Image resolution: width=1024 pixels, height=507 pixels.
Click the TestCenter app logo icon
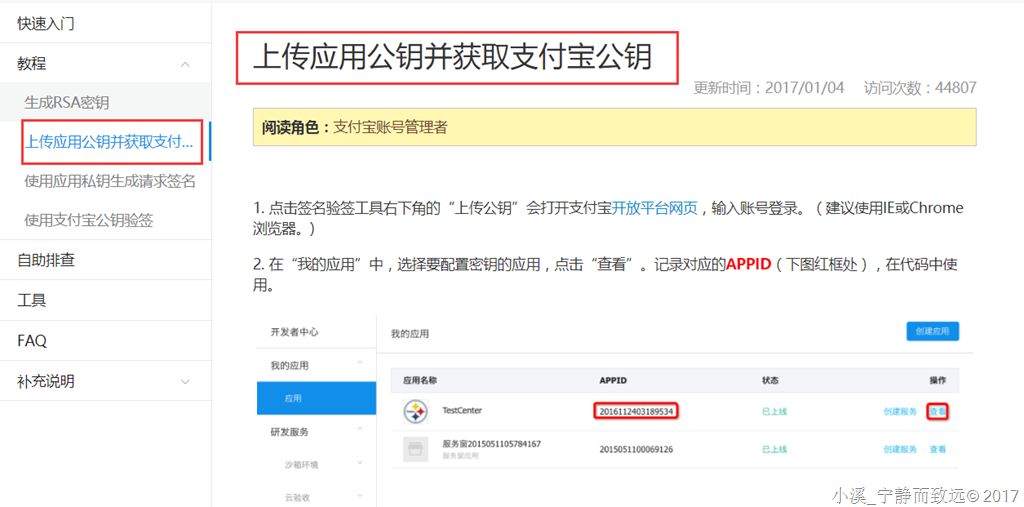(x=415, y=412)
